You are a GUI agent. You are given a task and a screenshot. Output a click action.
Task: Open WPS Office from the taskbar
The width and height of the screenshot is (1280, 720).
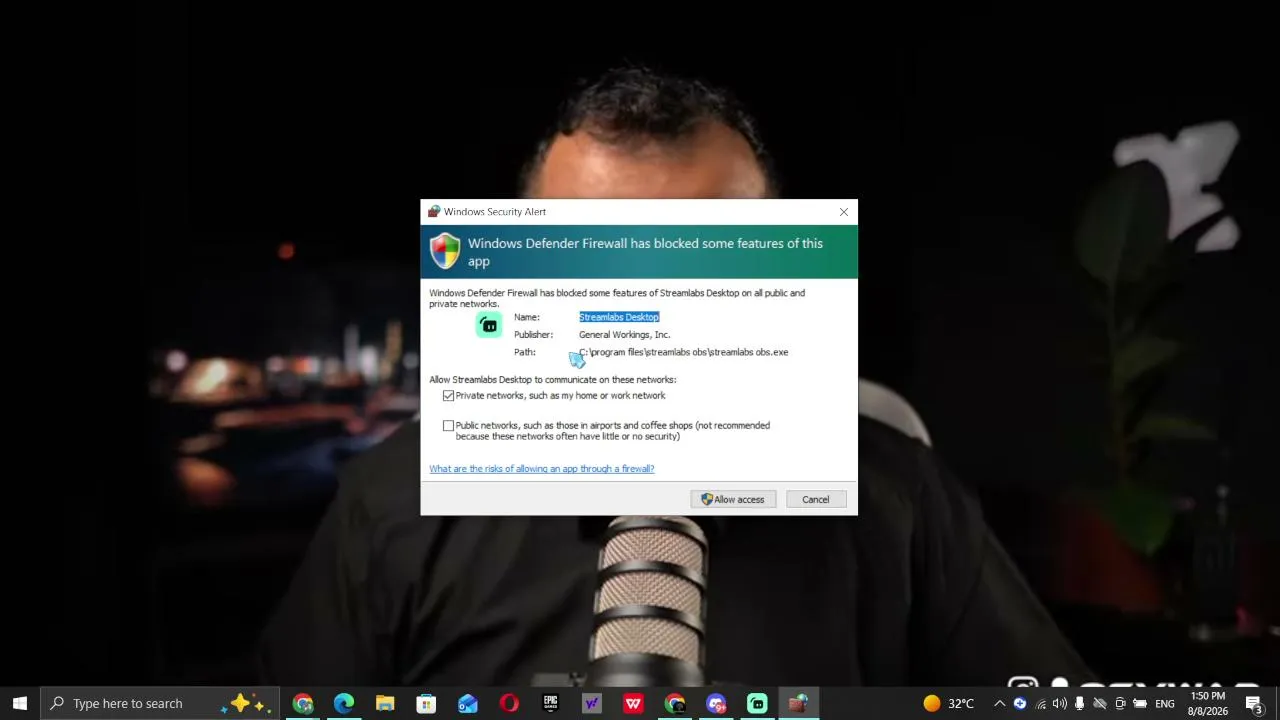pos(633,703)
